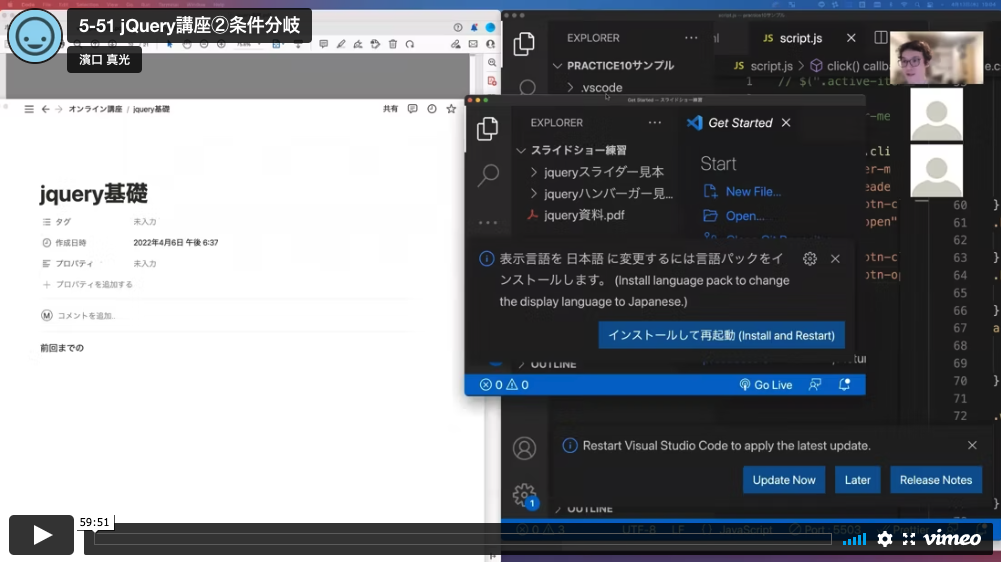Favorite the Notion page with the star
1001x562 pixels.
click(451, 109)
